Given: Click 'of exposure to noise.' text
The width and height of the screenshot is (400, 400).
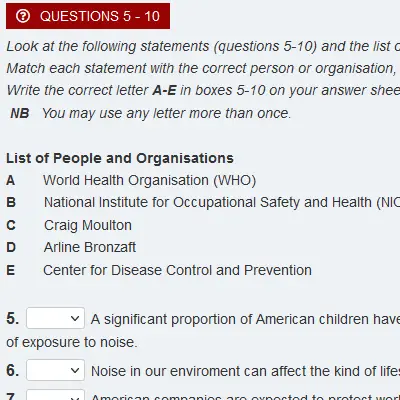Looking at the screenshot, I should [72, 342].
